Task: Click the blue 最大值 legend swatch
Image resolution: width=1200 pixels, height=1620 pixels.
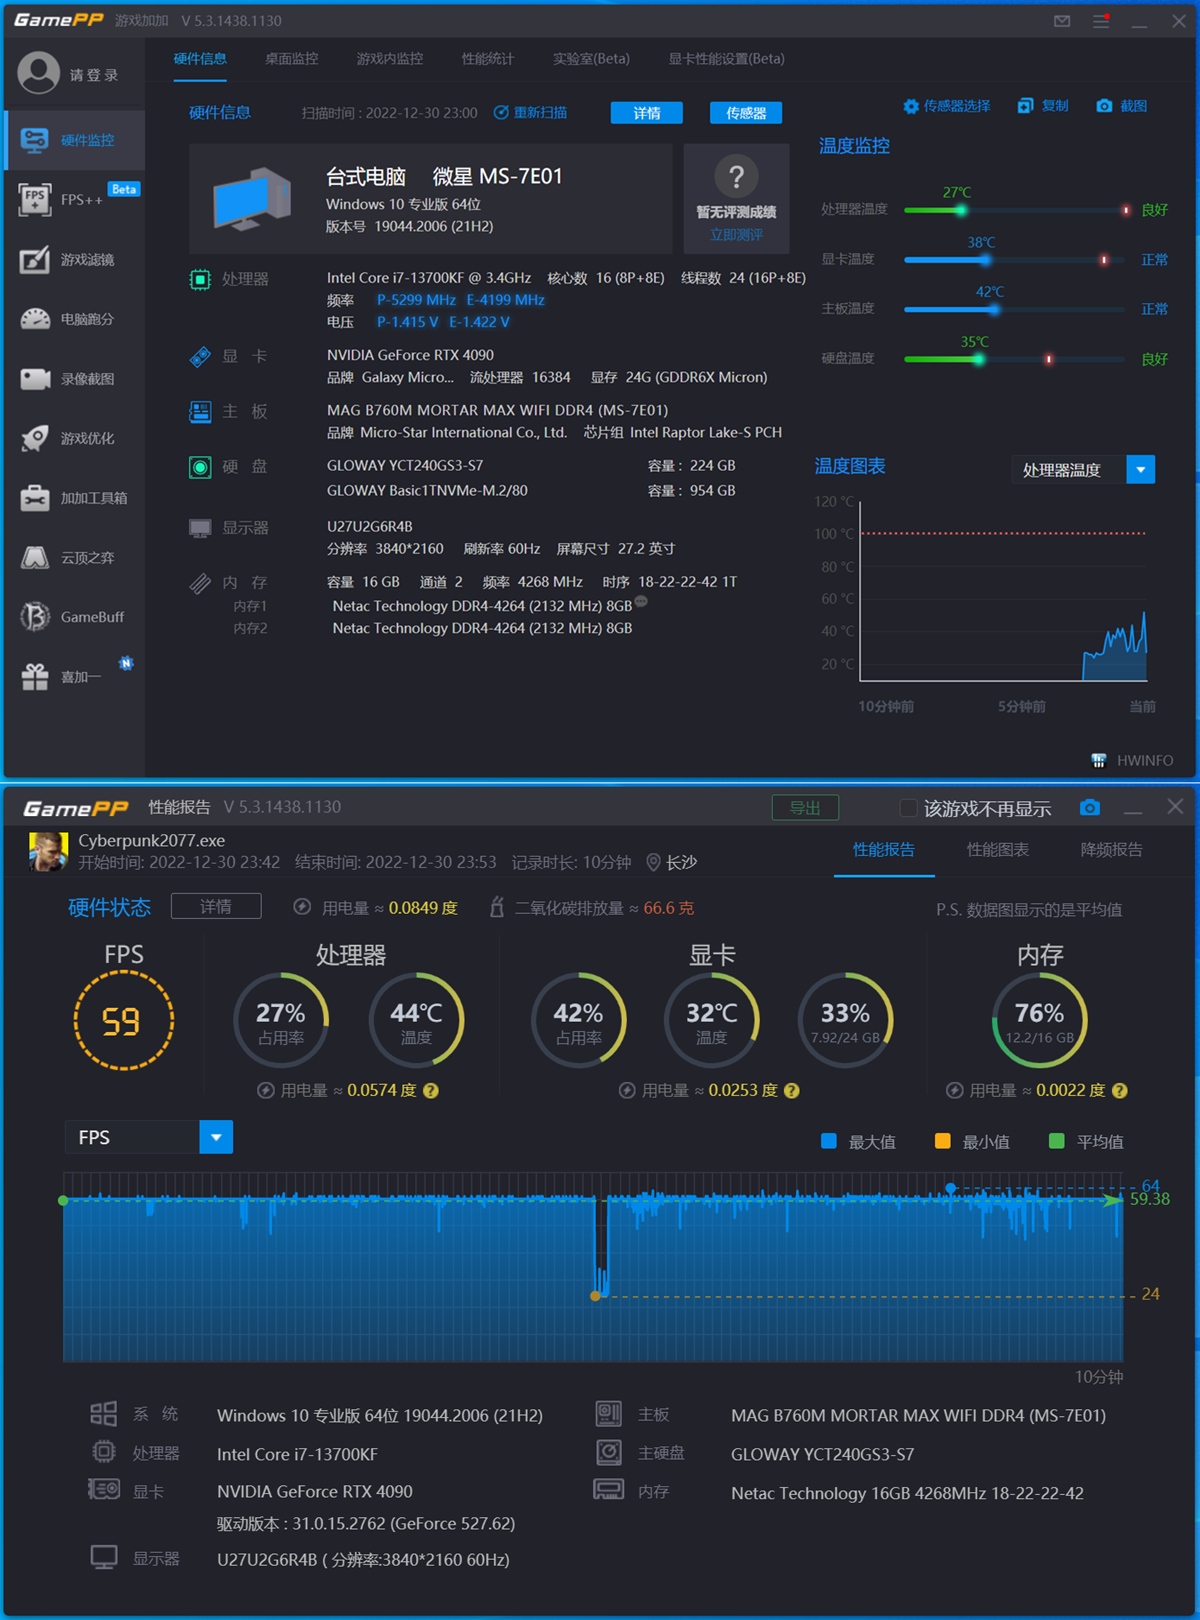Action: point(828,1141)
